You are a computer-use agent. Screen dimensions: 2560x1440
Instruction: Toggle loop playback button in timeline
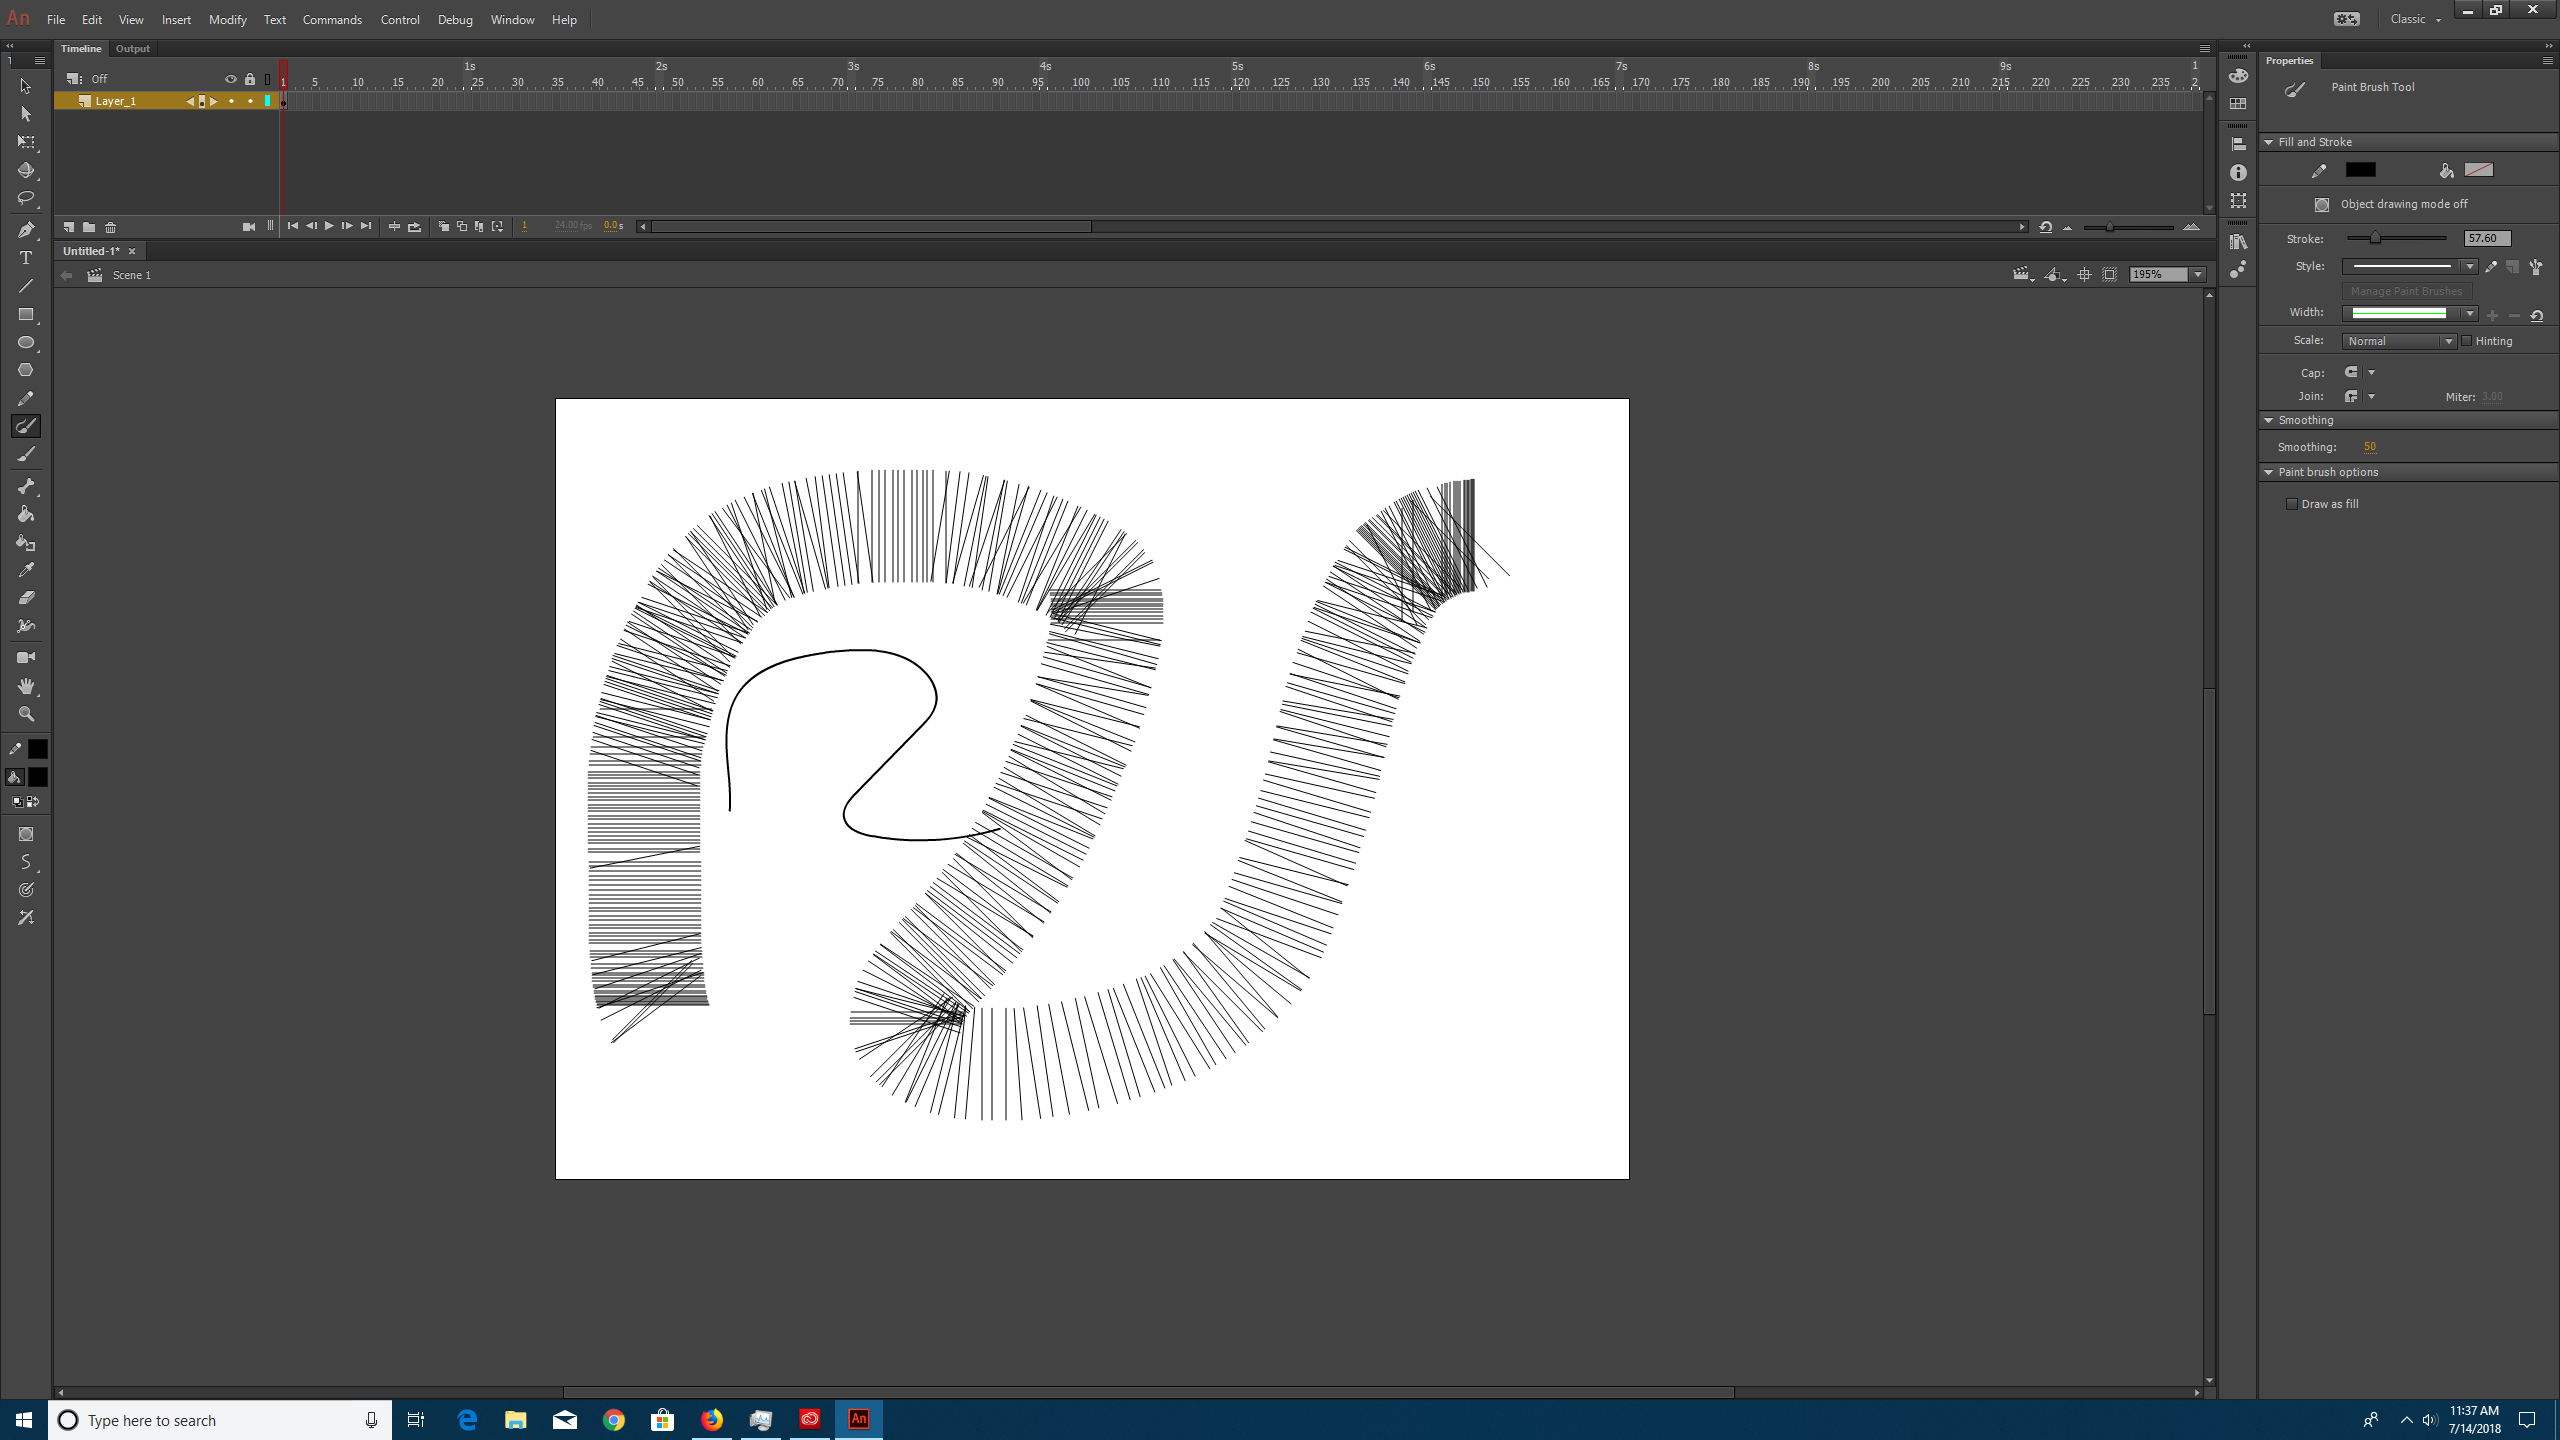414,227
